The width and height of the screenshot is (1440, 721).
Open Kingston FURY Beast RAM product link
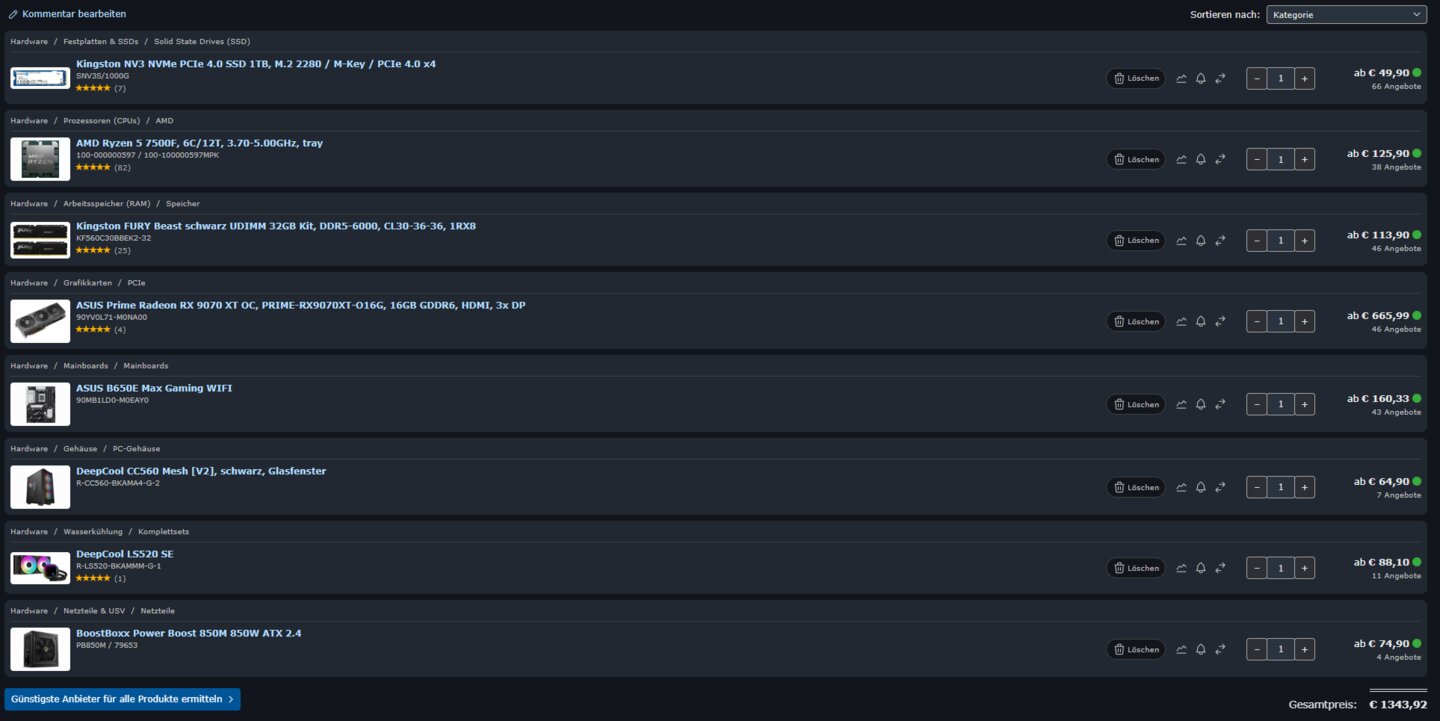(x=276, y=226)
